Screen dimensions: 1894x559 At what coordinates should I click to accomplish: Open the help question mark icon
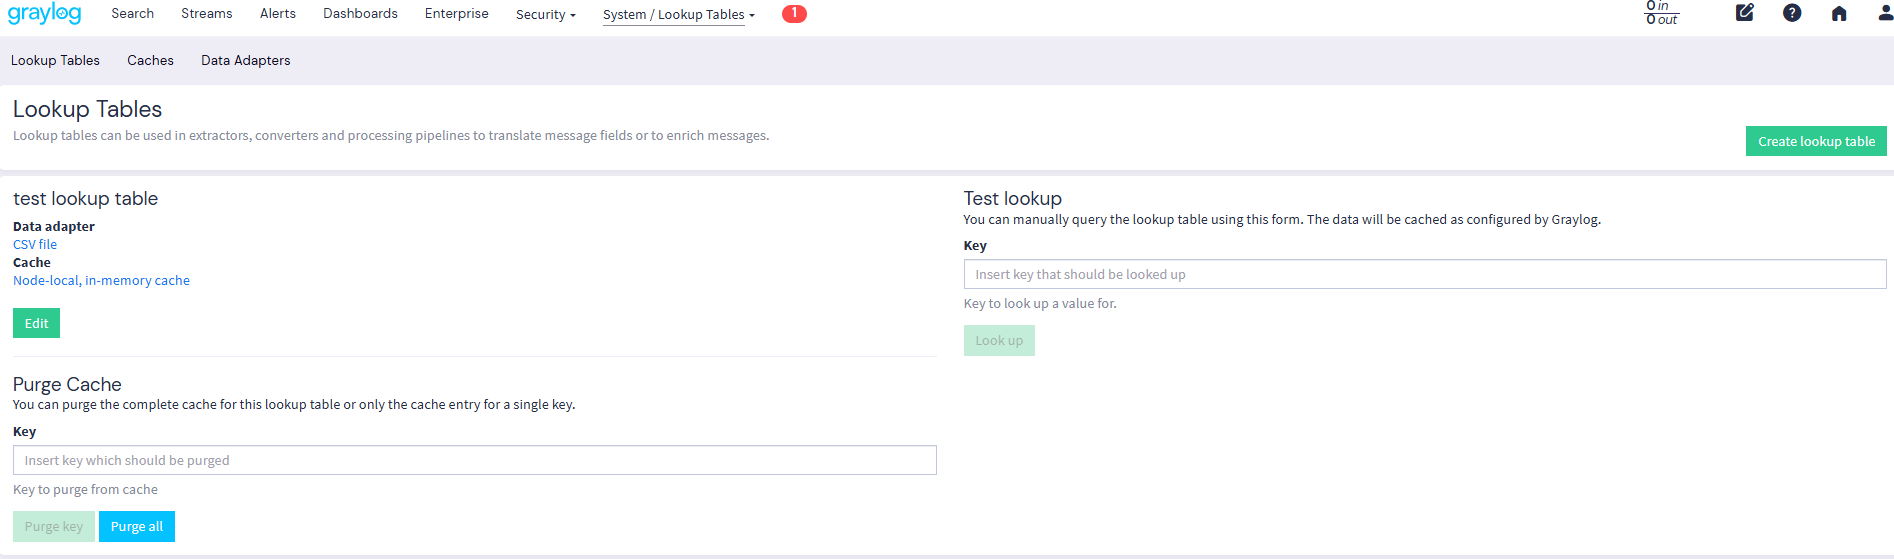[1791, 13]
